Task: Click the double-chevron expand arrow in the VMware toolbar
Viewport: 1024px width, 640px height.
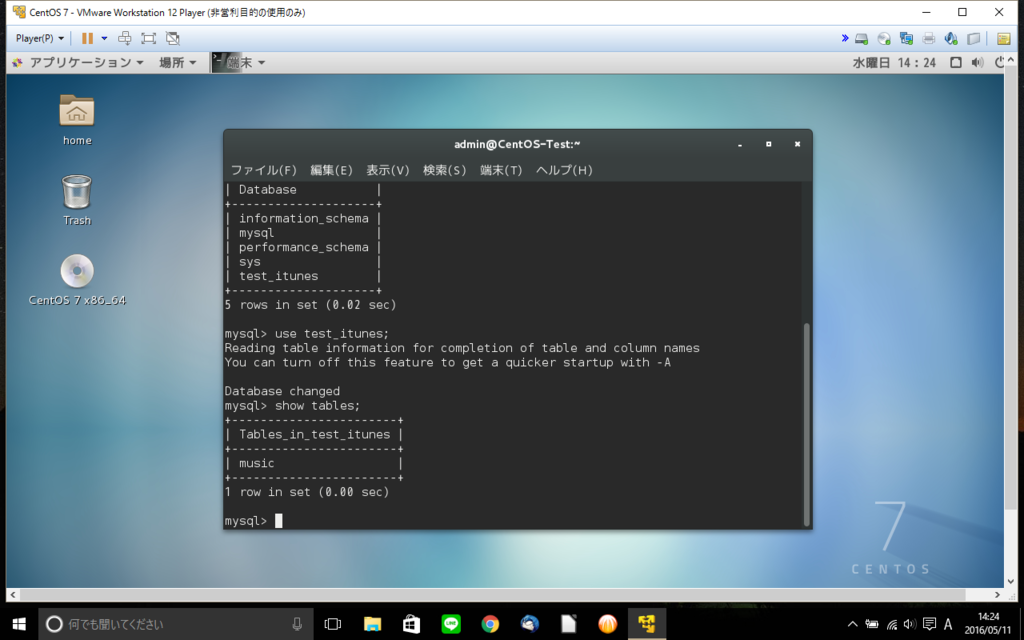Action: pos(844,38)
